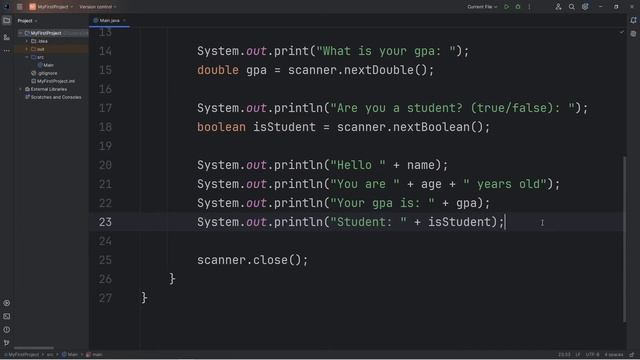Open the Services tool window
This screenshot has width=640, height=360.
point(7,303)
